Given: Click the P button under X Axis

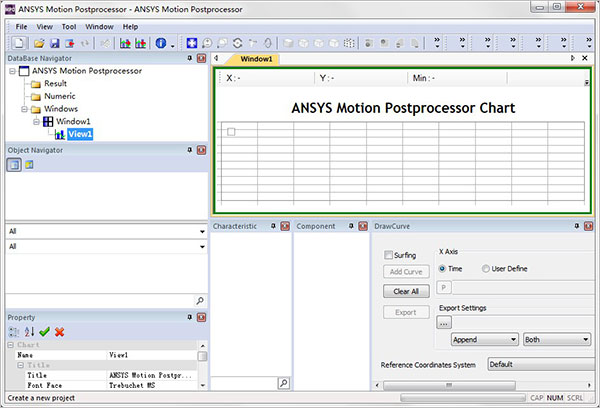Looking at the screenshot, I should [x=444, y=287].
